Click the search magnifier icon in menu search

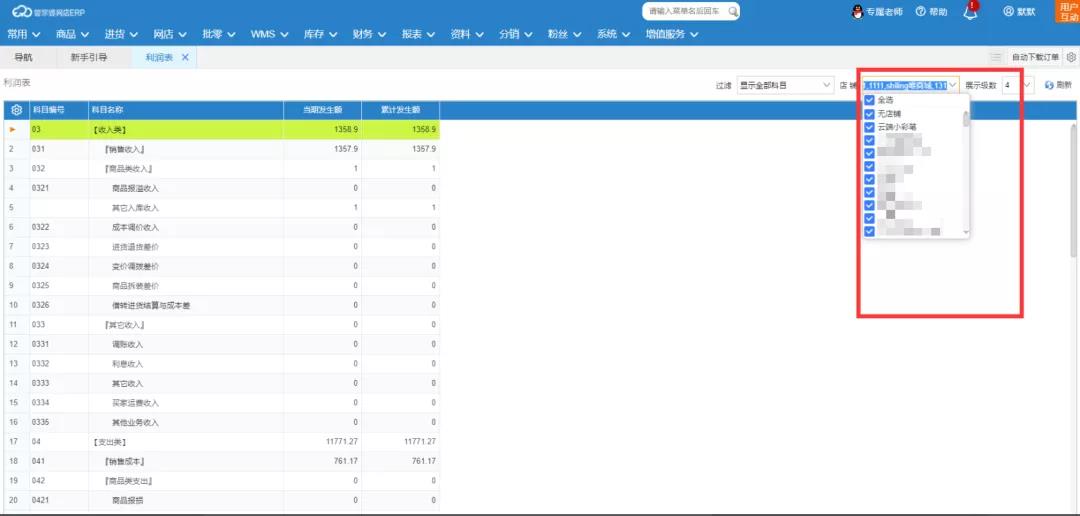coord(733,12)
